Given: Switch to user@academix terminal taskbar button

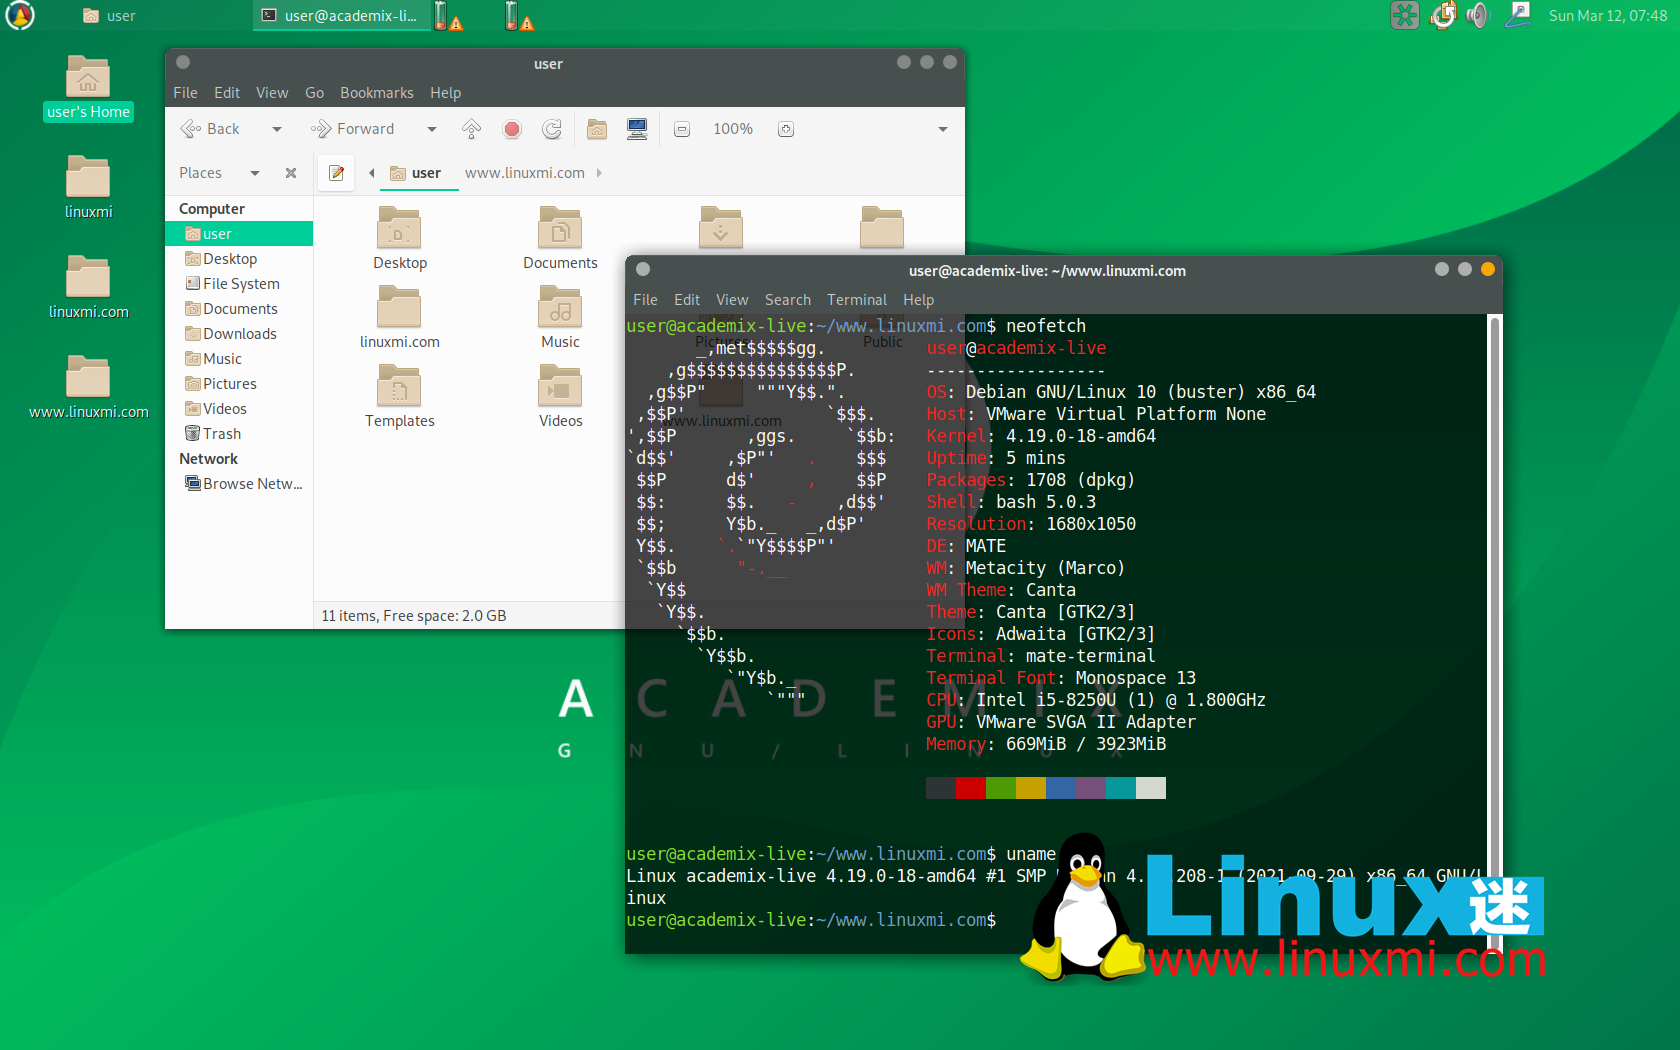Looking at the screenshot, I should pyautogui.click(x=342, y=16).
